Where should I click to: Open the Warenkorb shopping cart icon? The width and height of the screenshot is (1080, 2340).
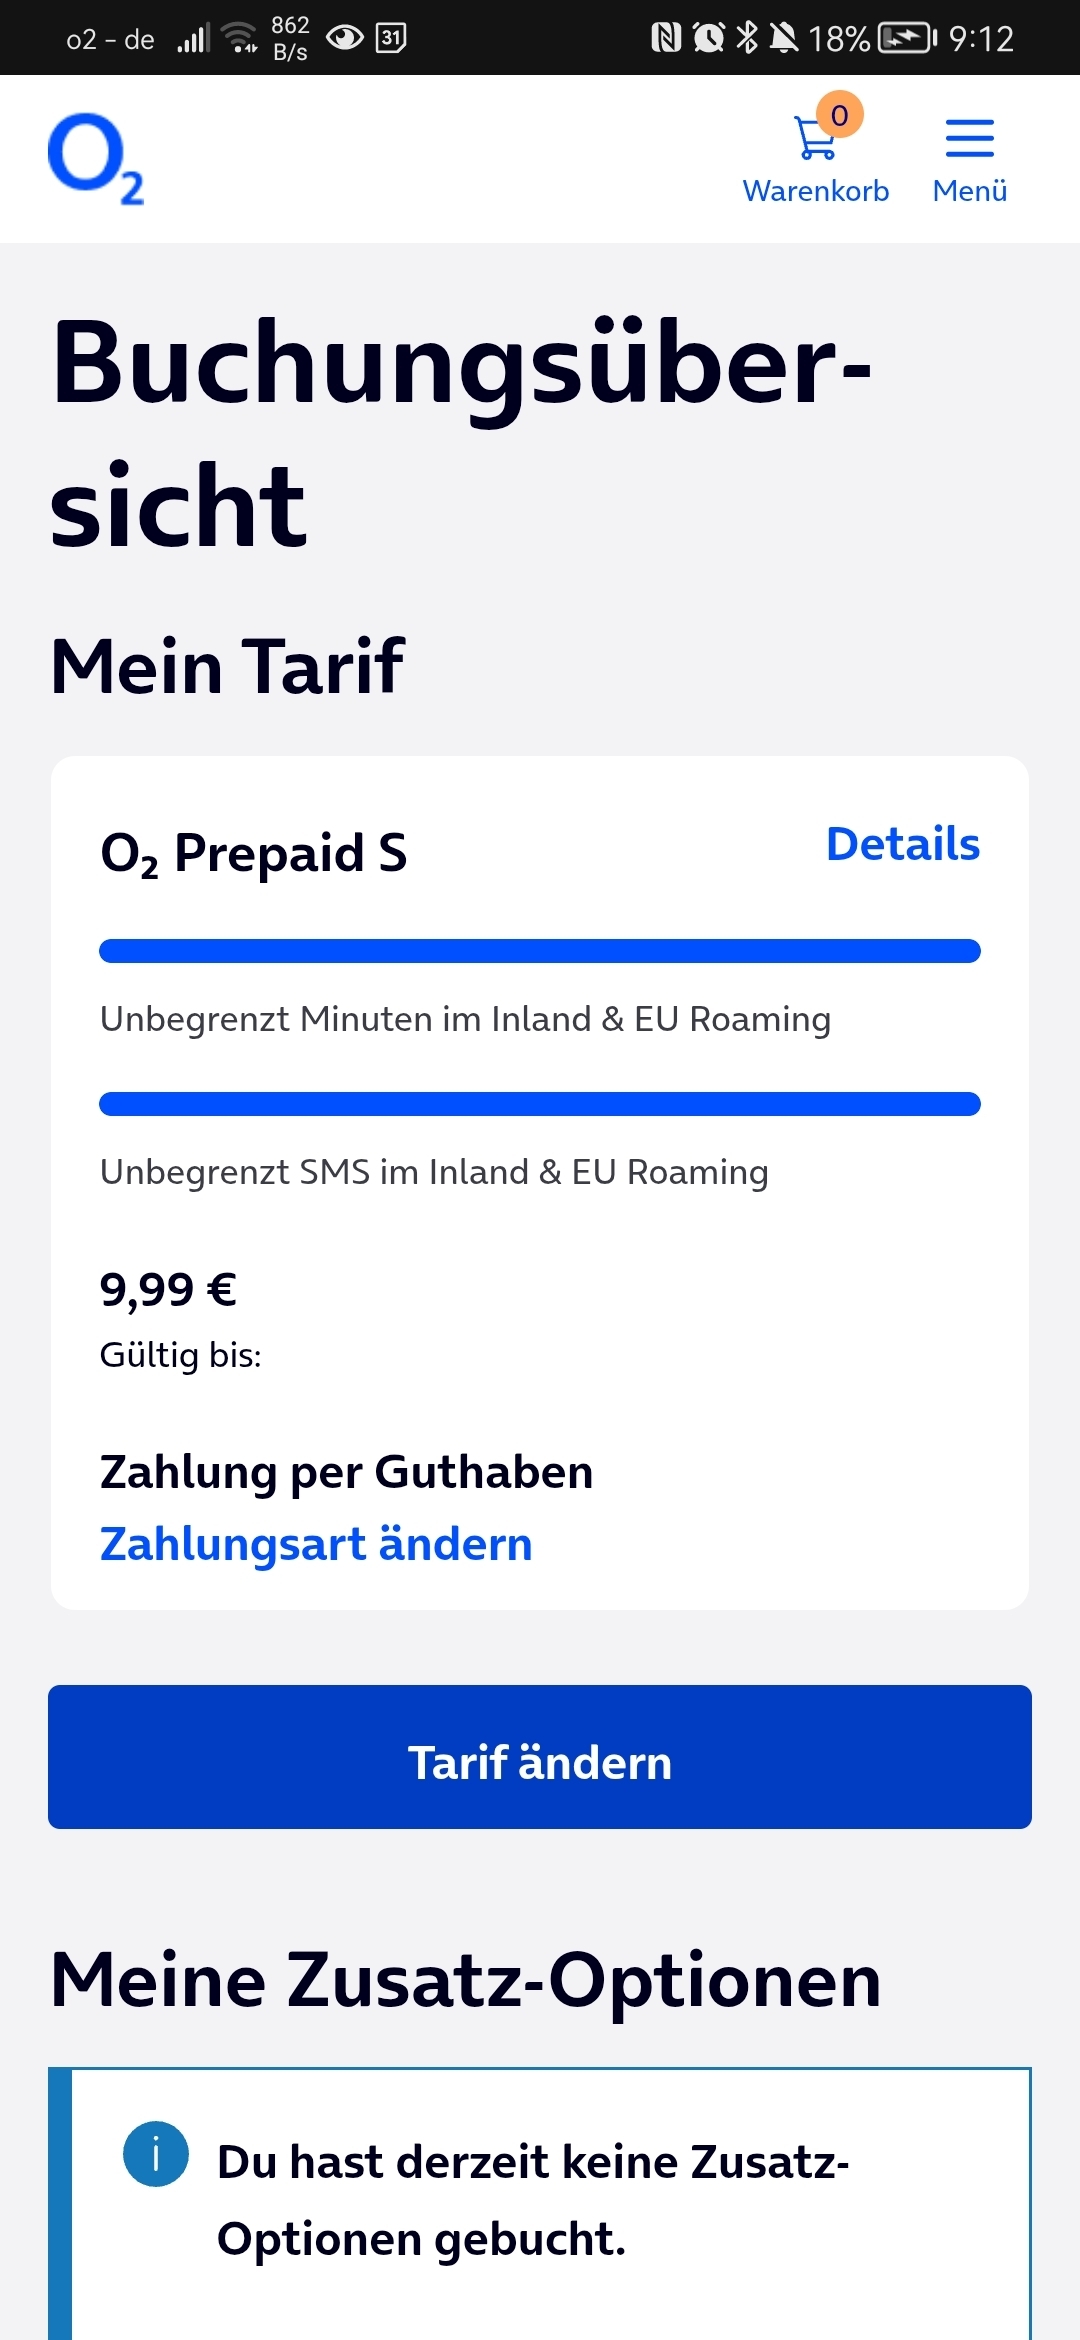(814, 138)
